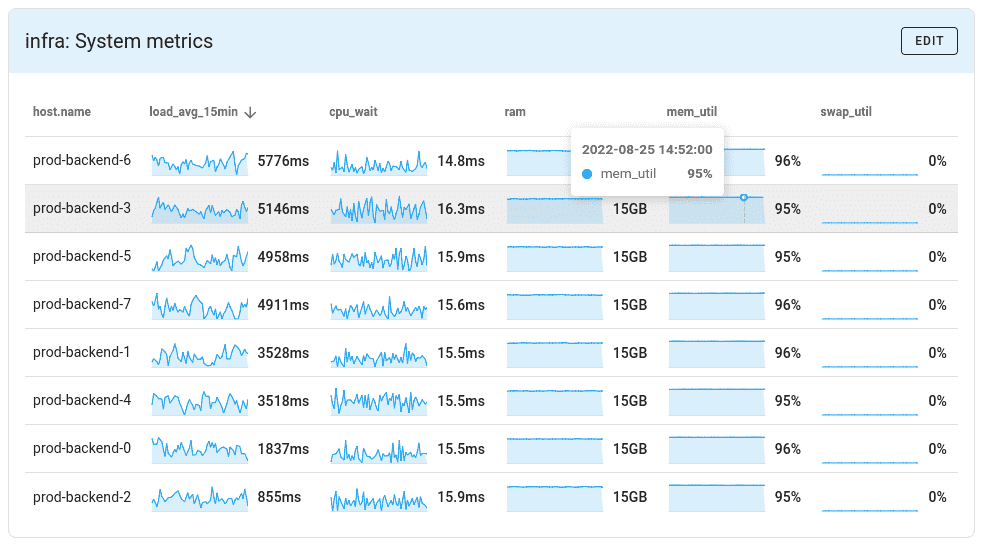Click the swap_util column header
Screen dimensions: 983x550
[x=846, y=112]
